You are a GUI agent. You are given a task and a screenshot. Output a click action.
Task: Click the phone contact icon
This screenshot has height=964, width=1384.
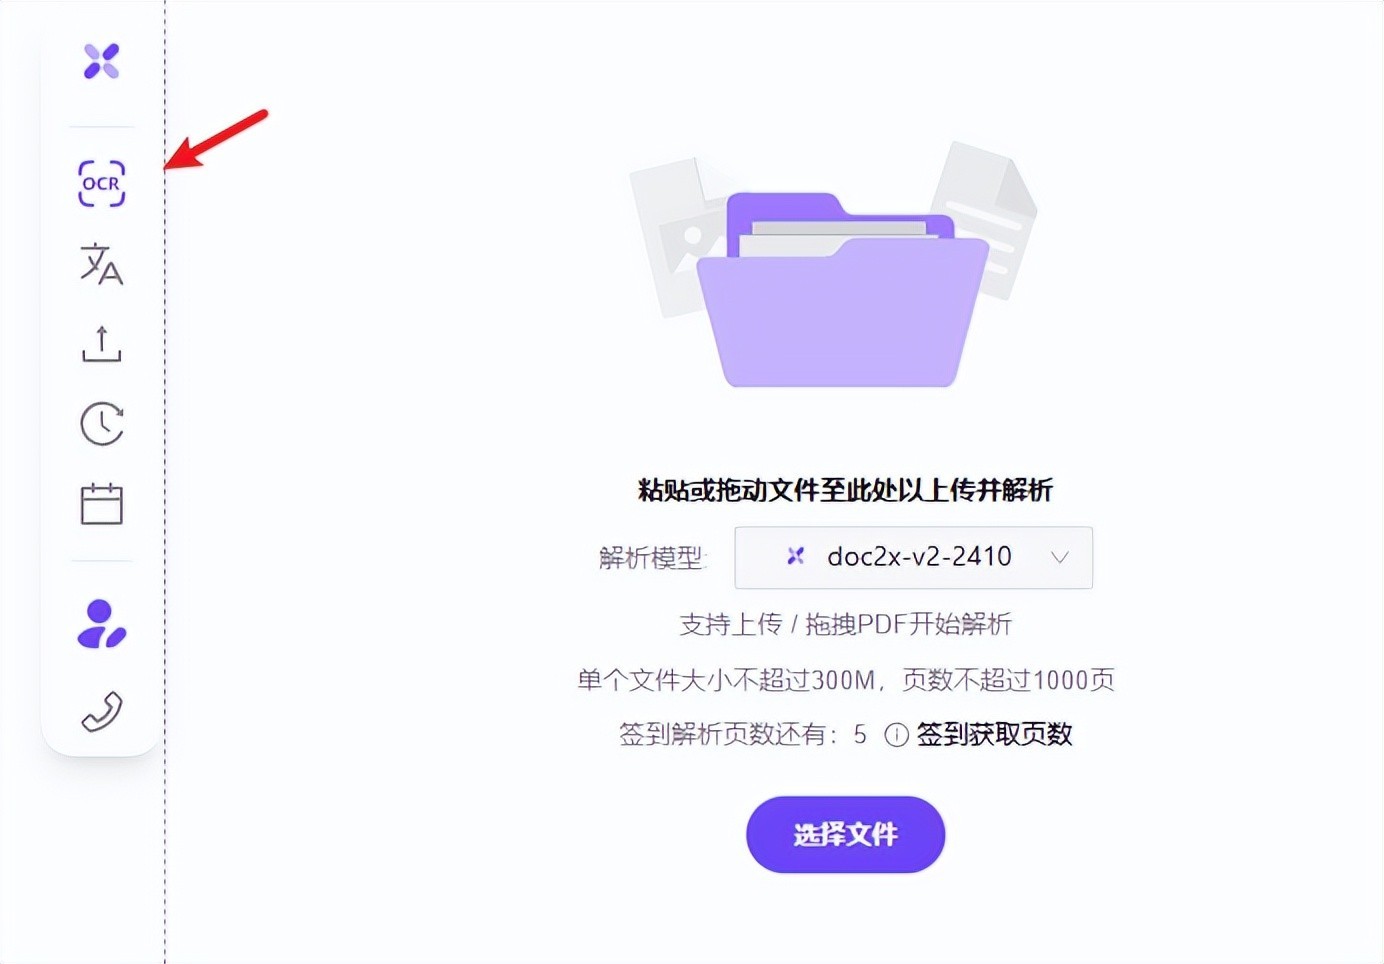101,712
